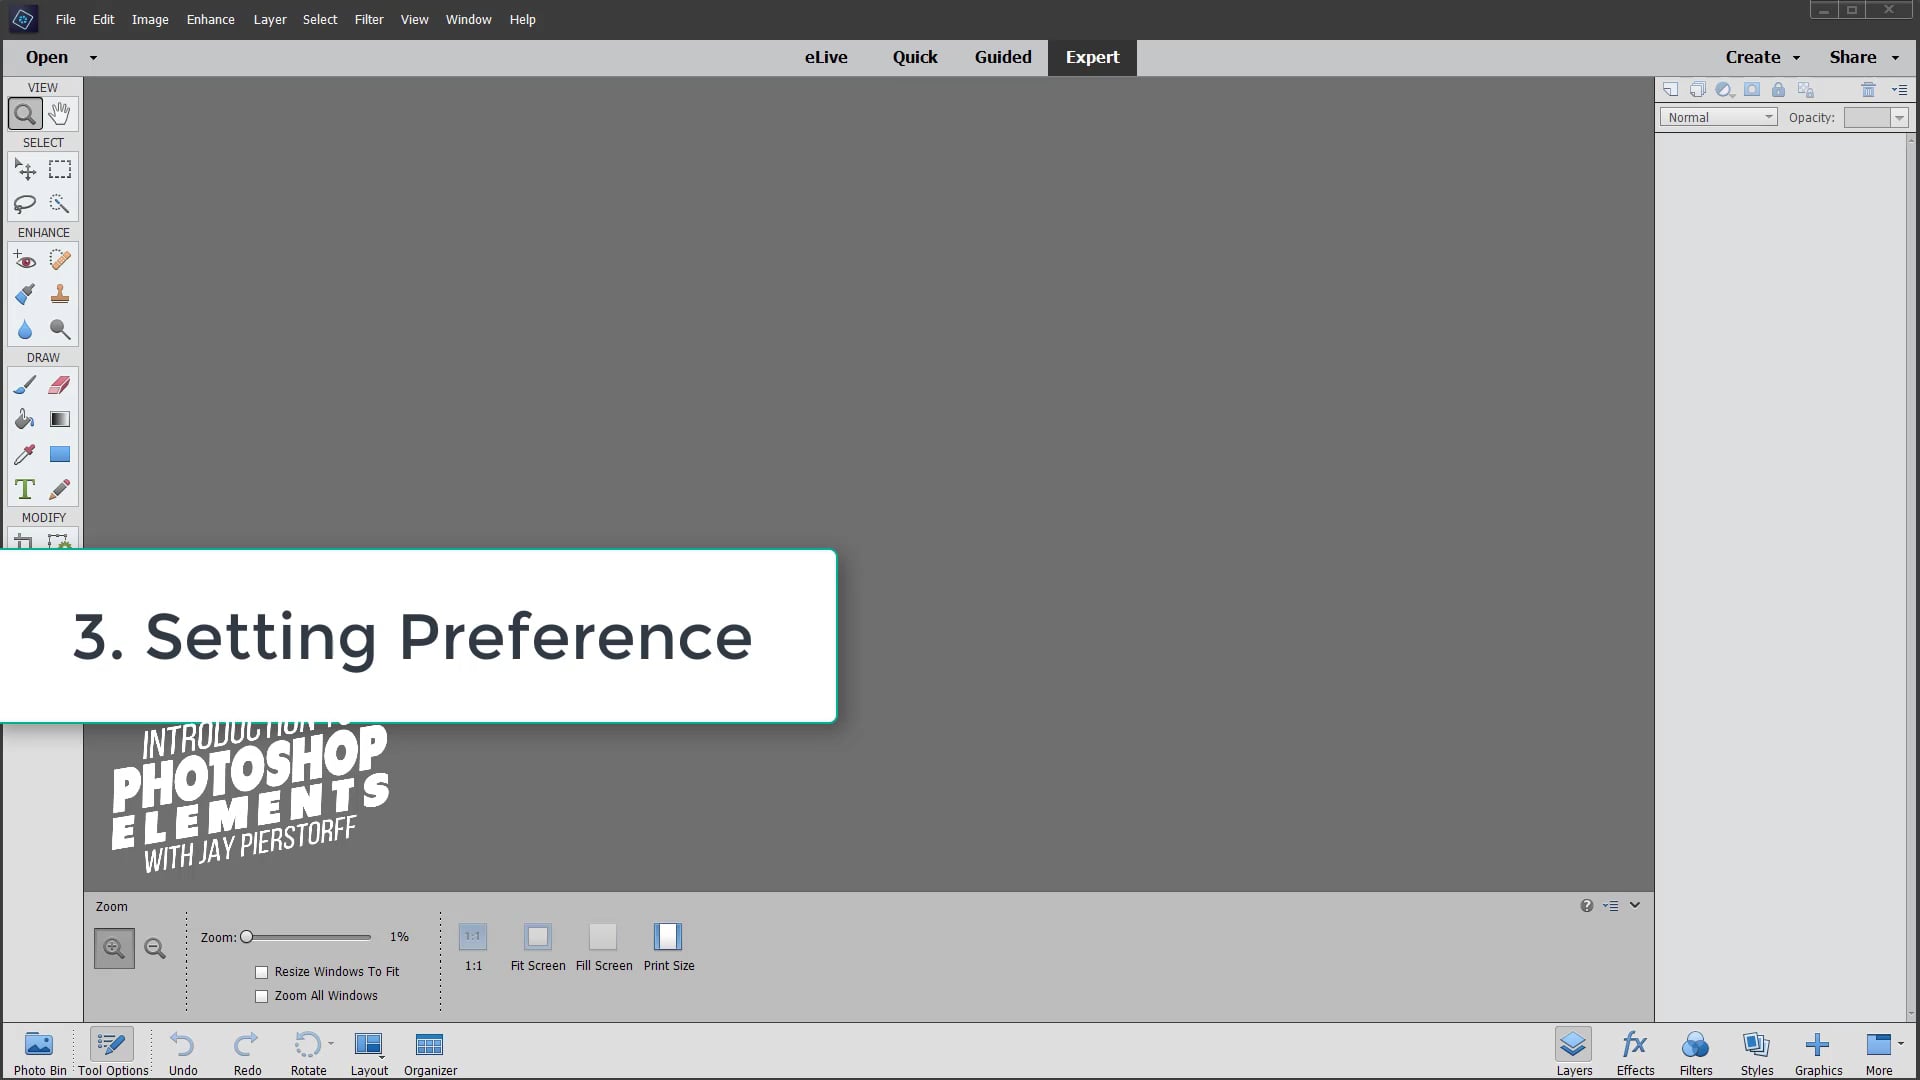
Task: Select the Hand tool
Action: [x=59, y=113]
